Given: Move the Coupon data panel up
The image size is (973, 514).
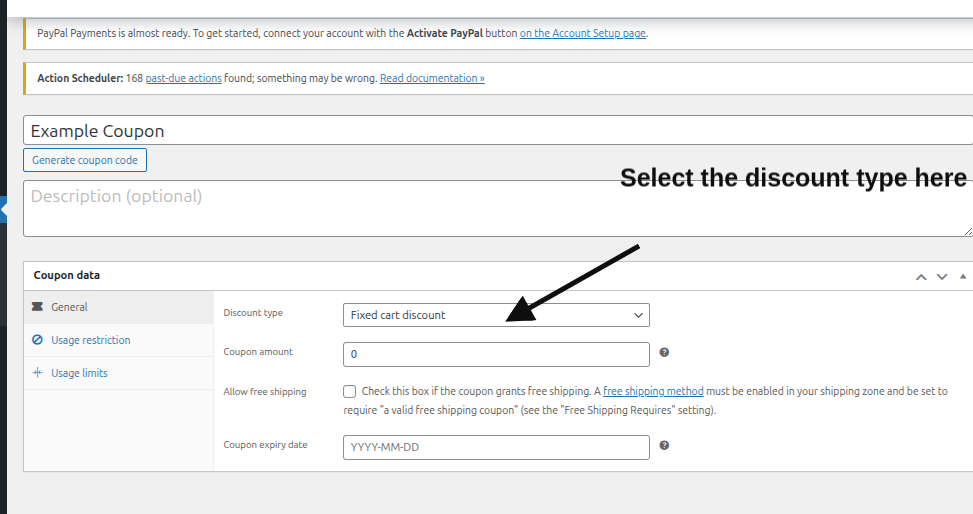Looking at the screenshot, I should (x=921, y=276).
